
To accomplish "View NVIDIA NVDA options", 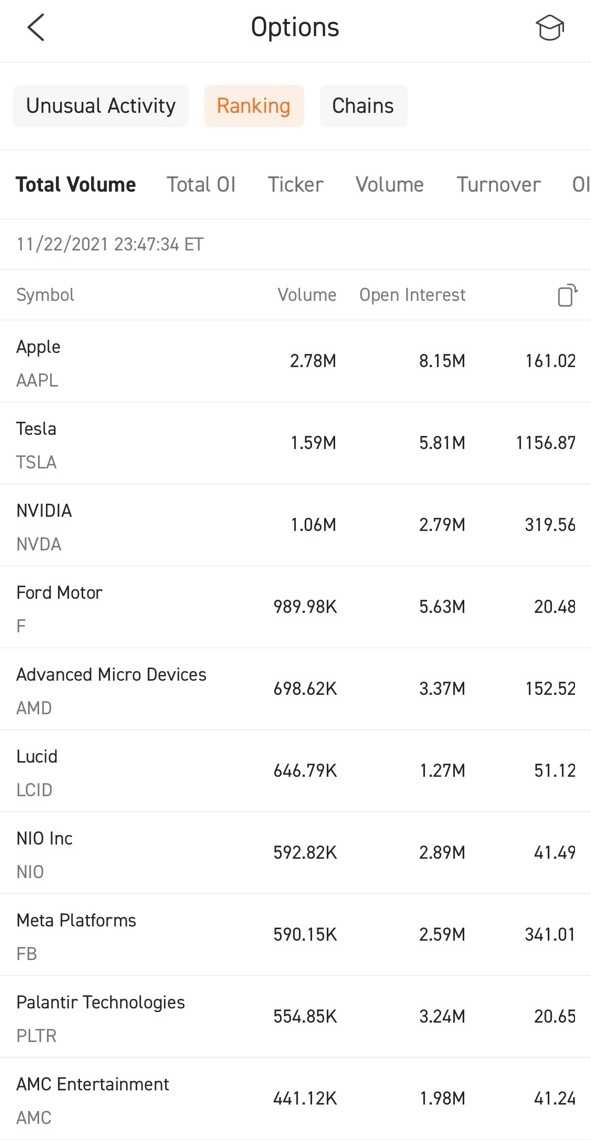I will click(x=295, y=526).
